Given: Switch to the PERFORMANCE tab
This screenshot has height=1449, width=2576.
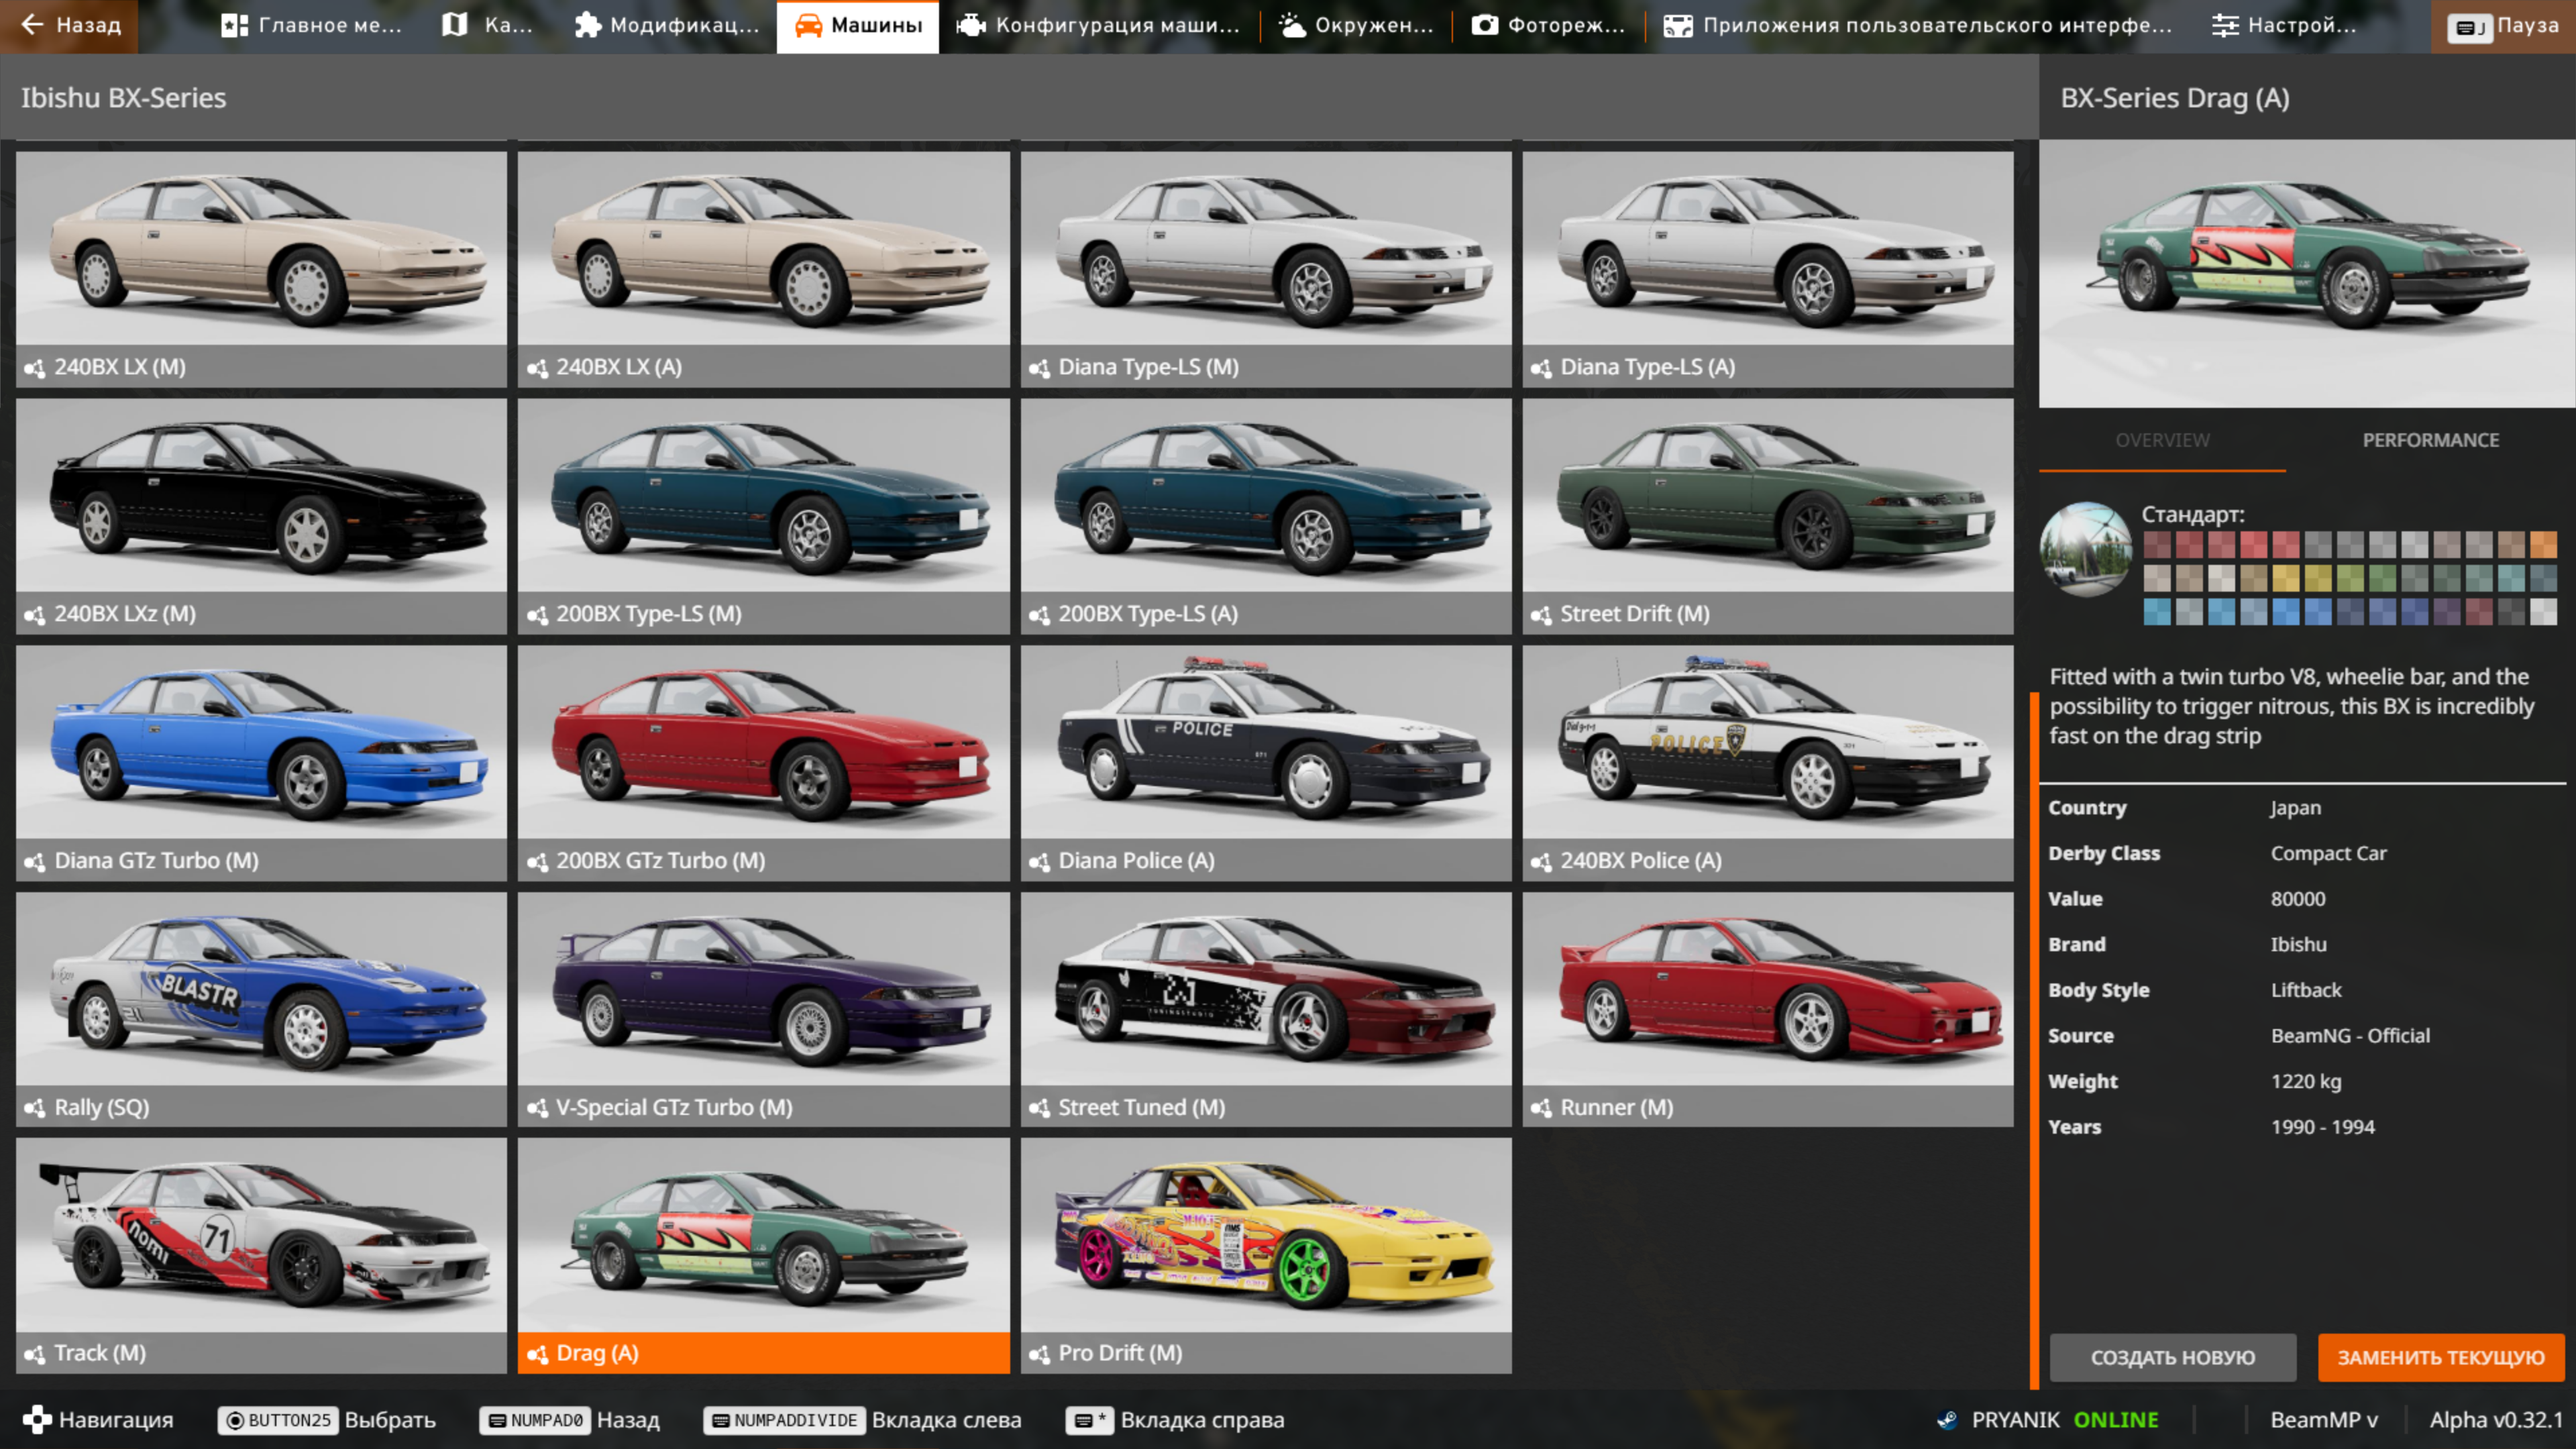Looking at the screenshot, I should [x=2430, y=440].
